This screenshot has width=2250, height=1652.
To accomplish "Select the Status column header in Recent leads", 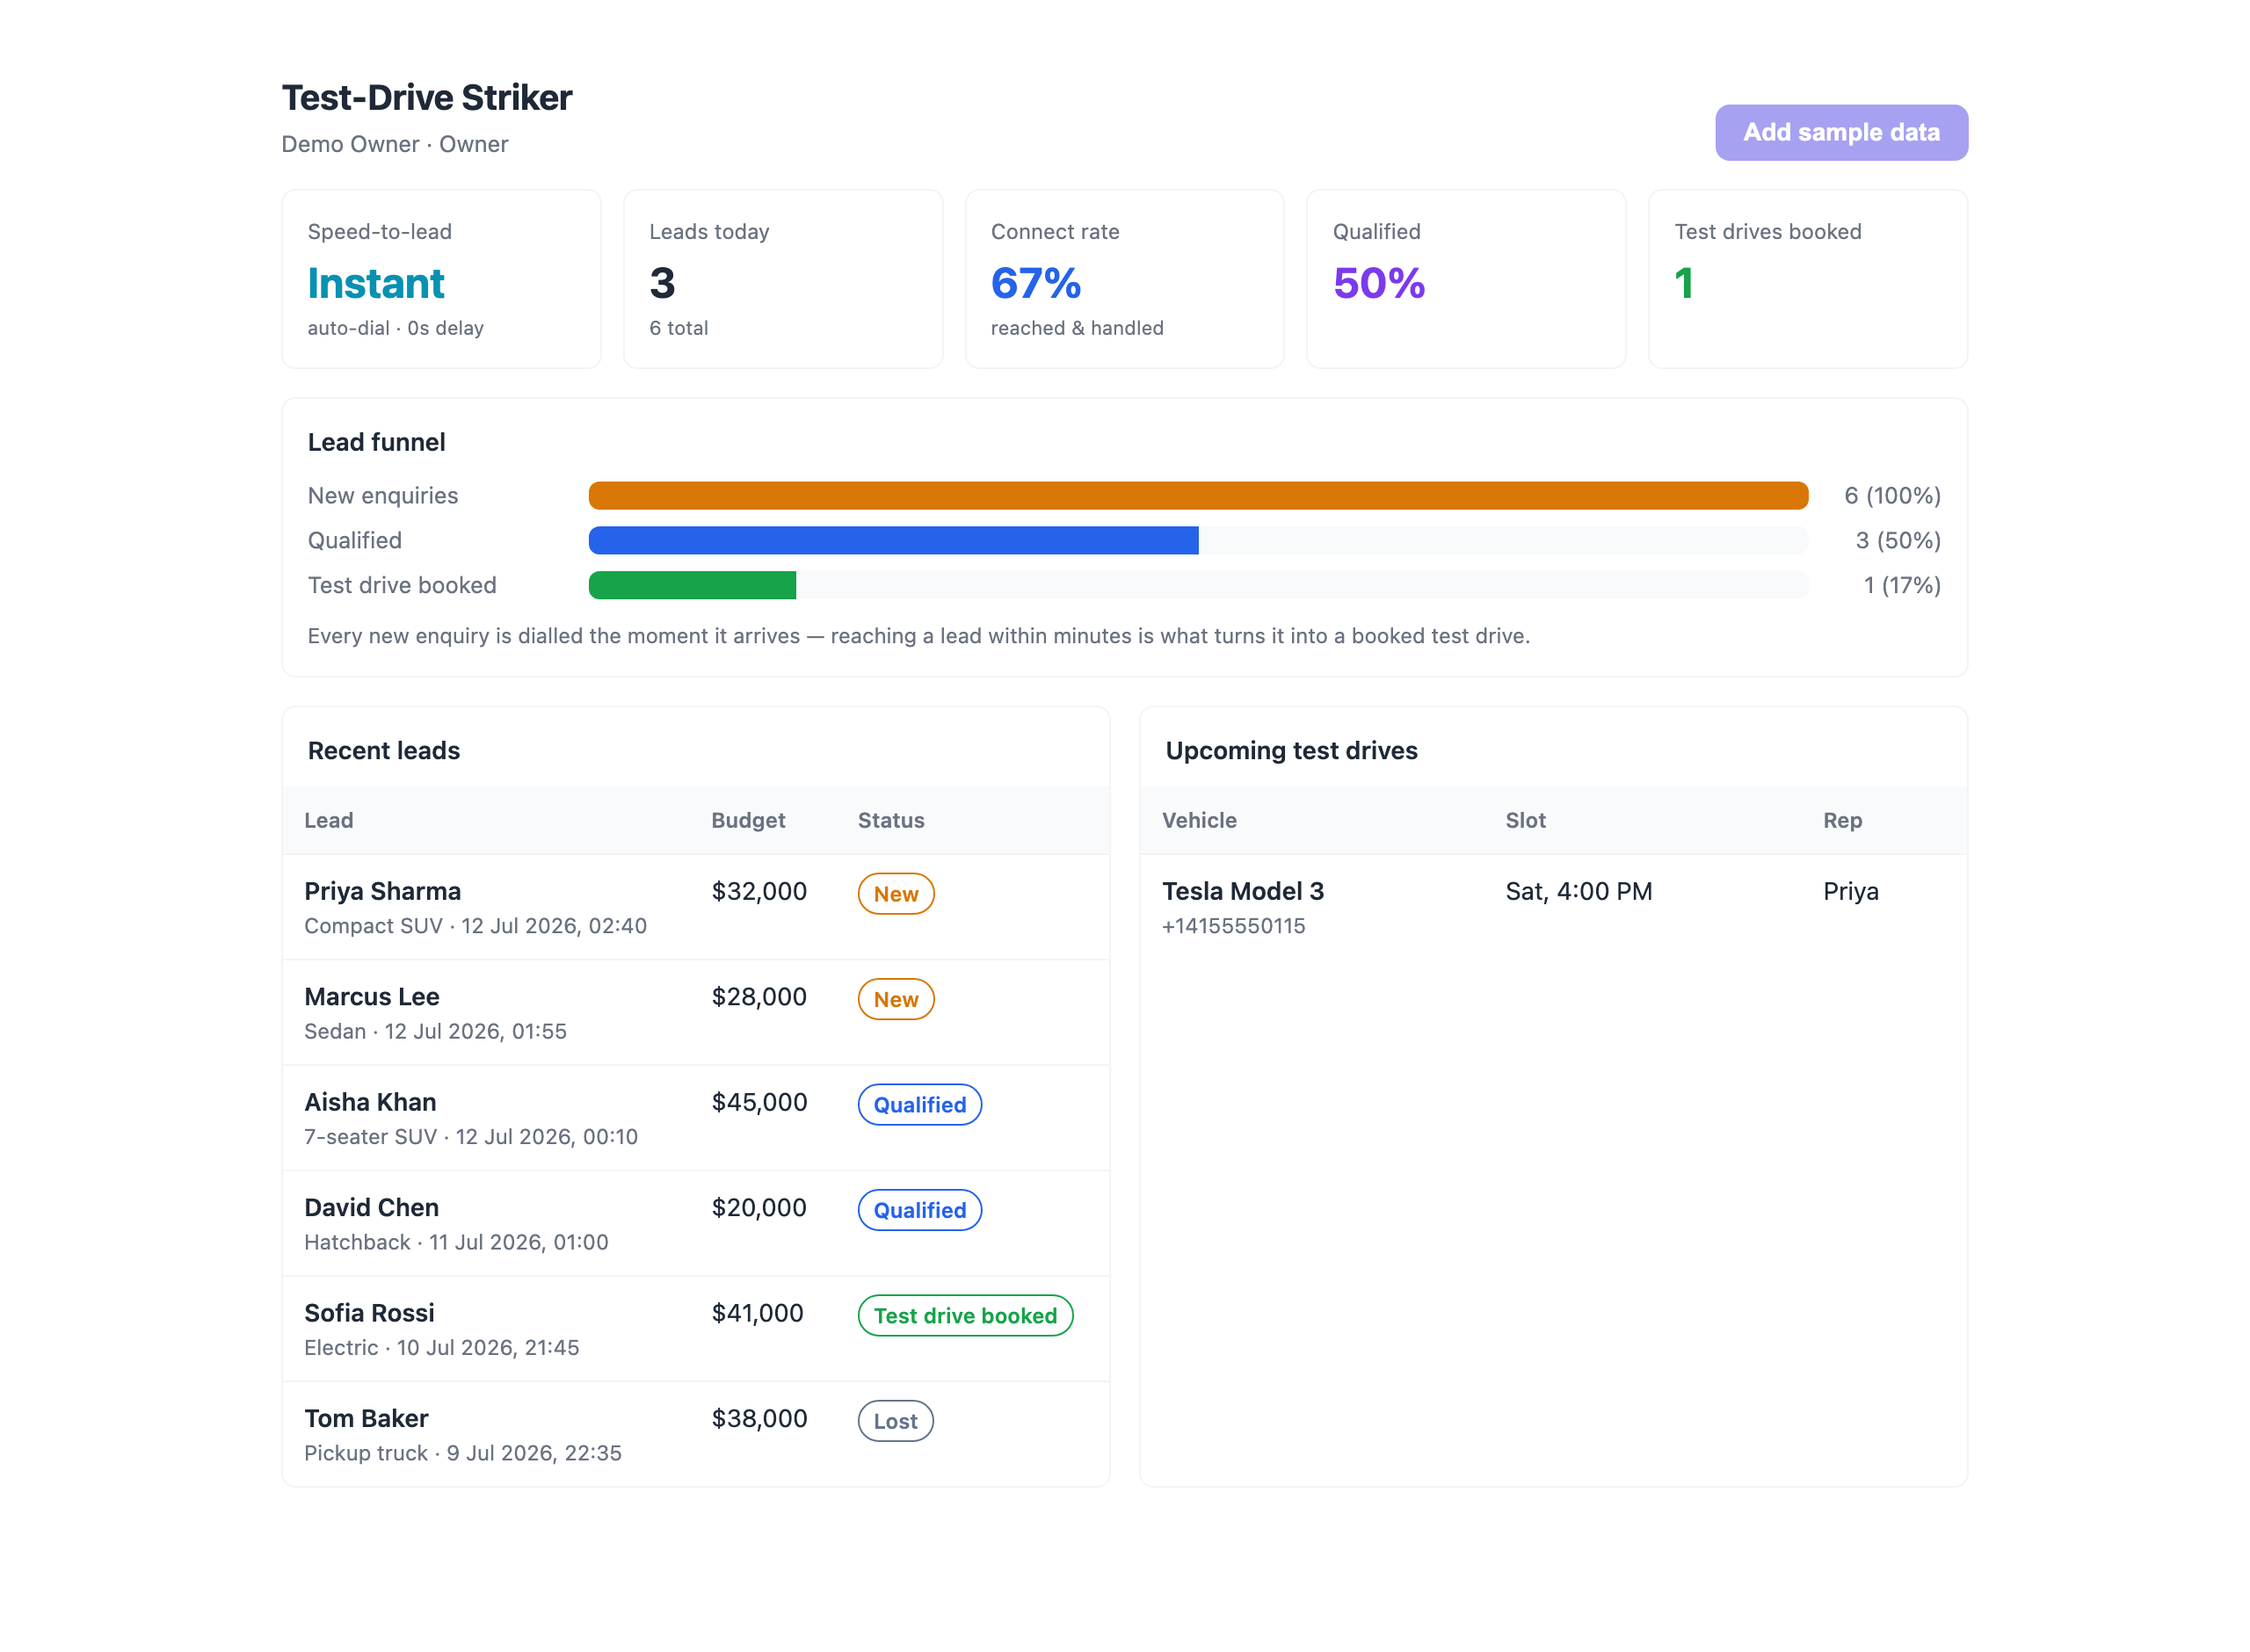I will coord(891,820).
